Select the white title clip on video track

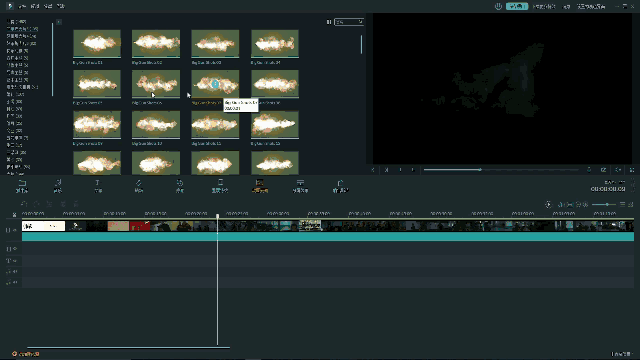(x=43, y=226)
